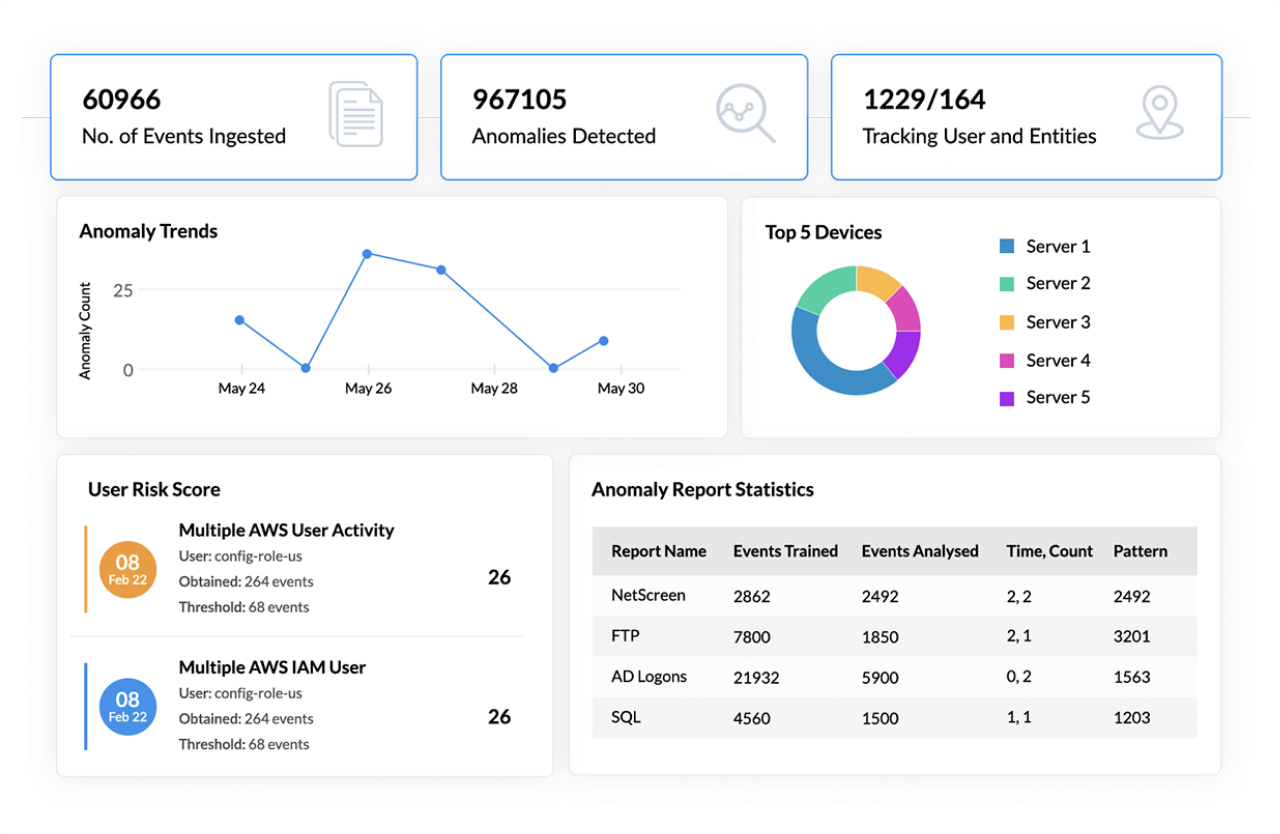Image resolution: width=1280 pixels, height=834 pixels.
Task: Click the risk score 26 for AWS User Activity
Action: (x=500, y=577)
